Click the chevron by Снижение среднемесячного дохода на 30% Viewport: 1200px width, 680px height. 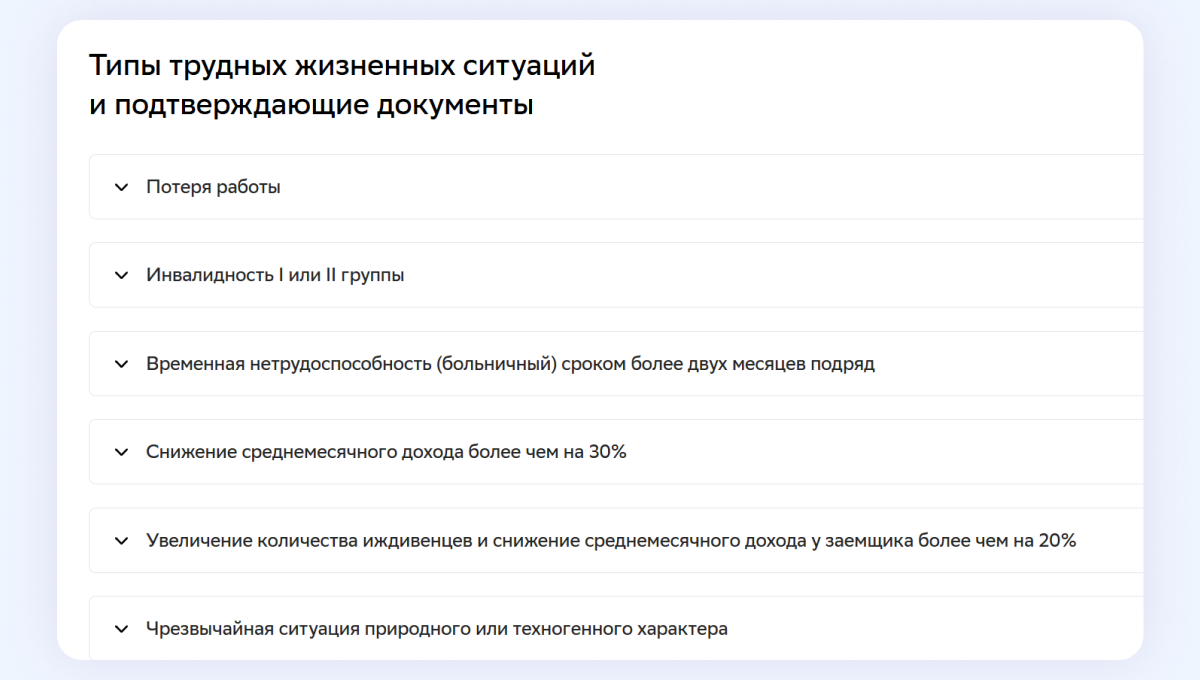[121, 452]
